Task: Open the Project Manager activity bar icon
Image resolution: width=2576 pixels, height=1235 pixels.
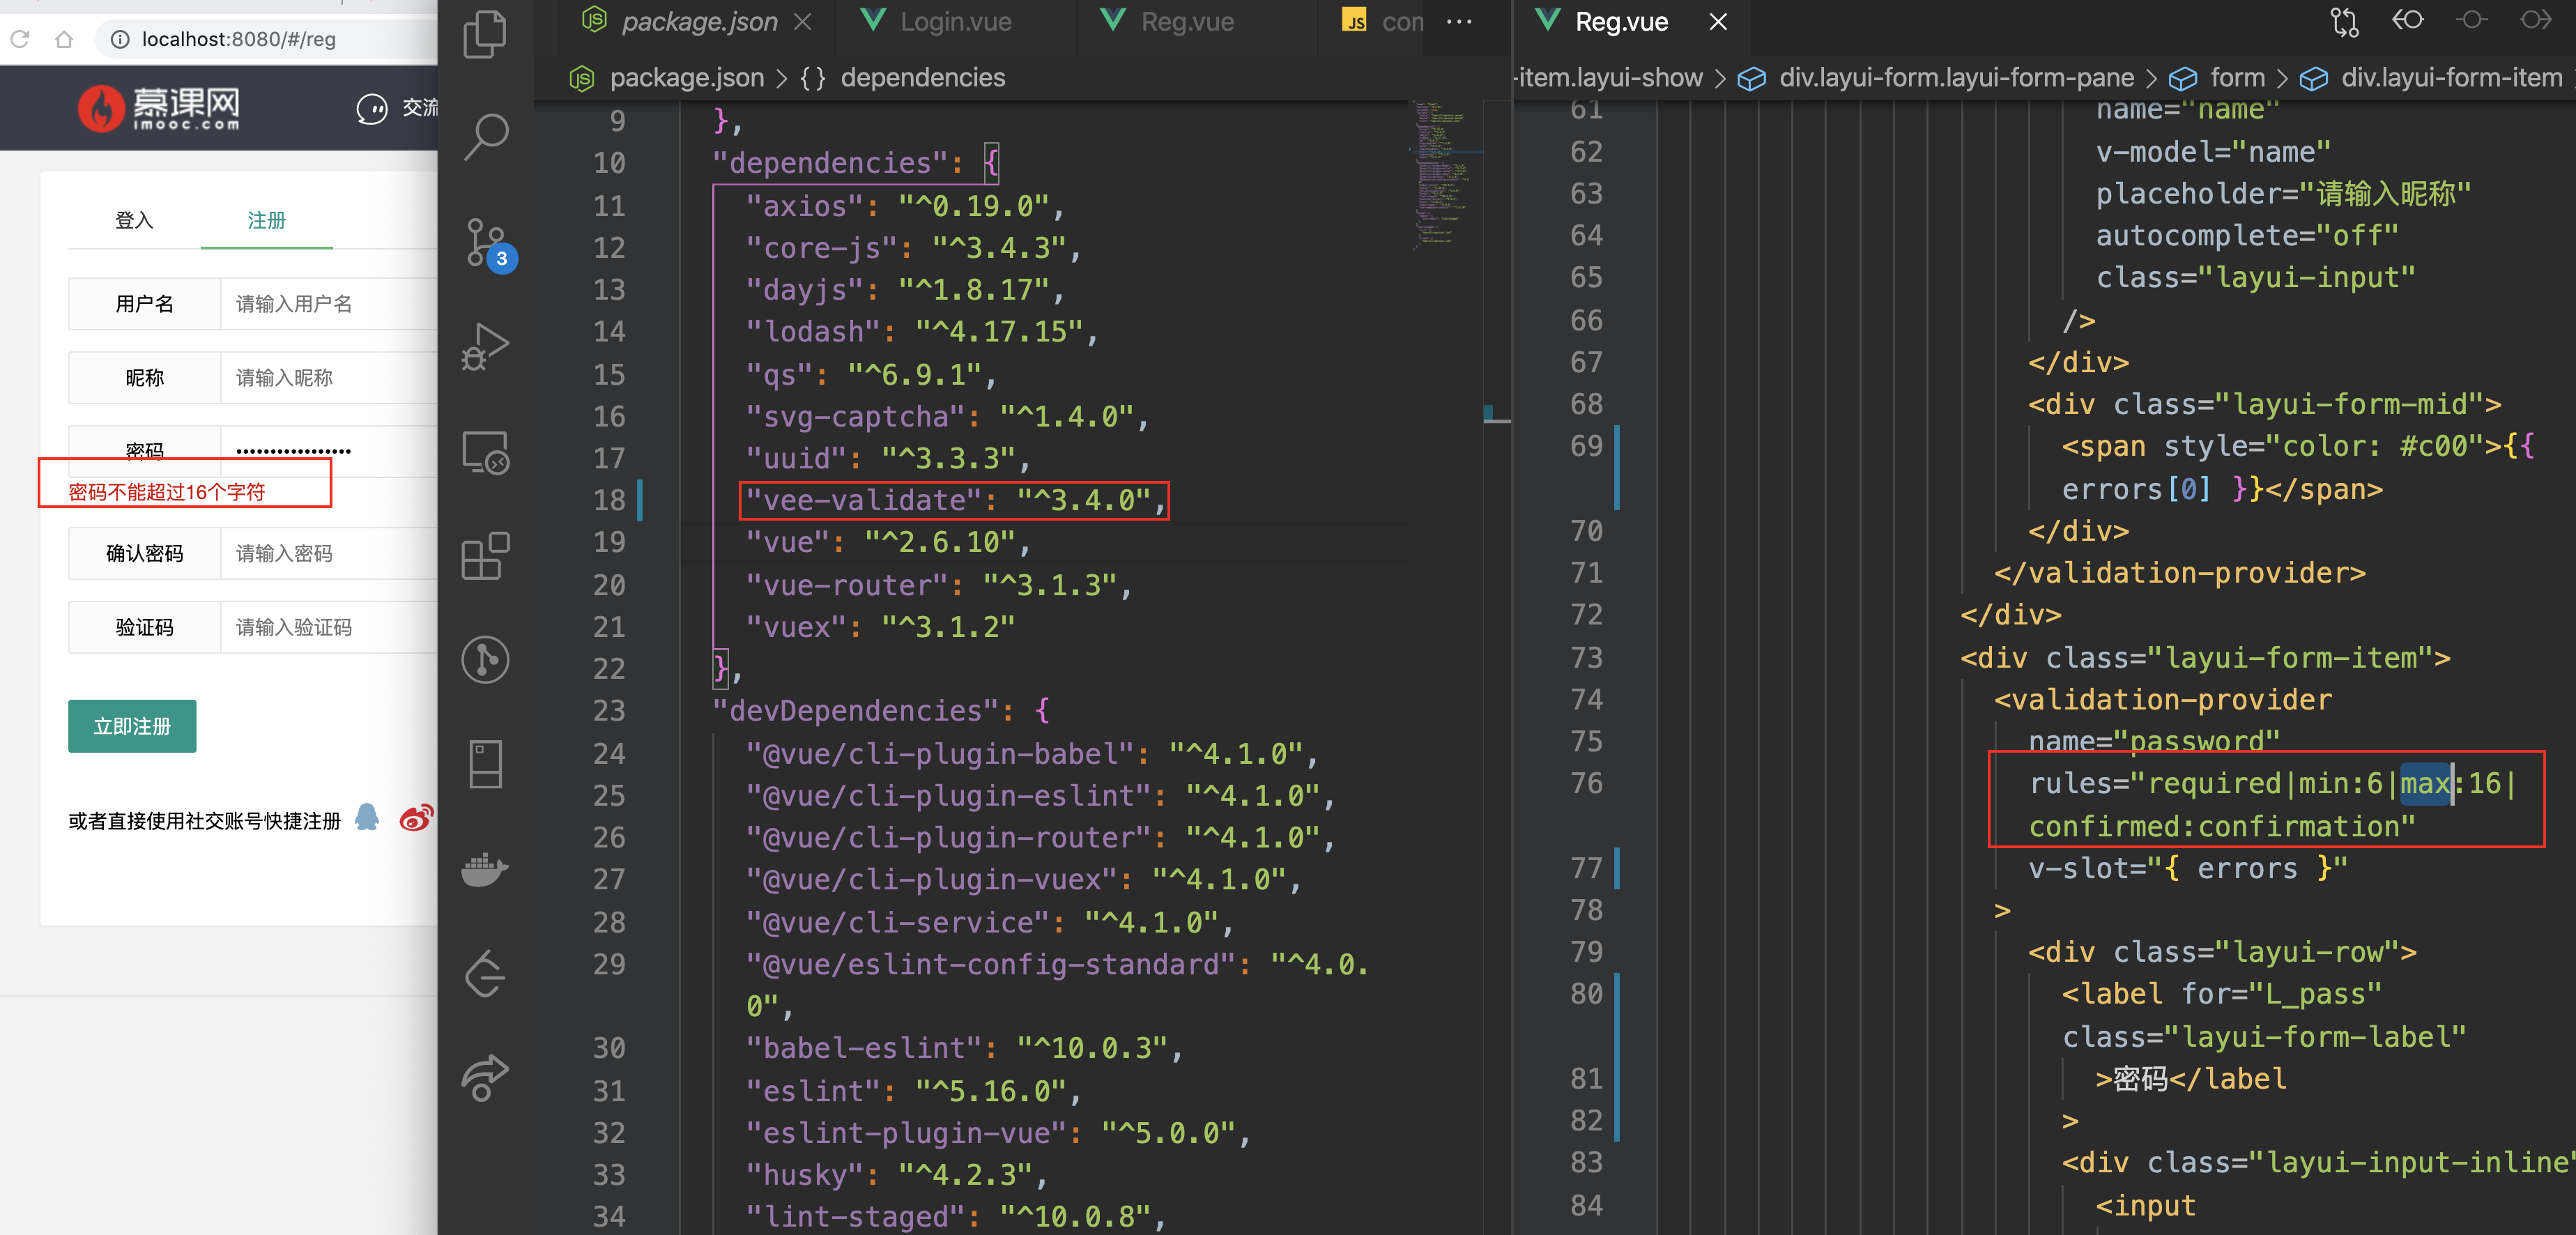Action: 486,765
